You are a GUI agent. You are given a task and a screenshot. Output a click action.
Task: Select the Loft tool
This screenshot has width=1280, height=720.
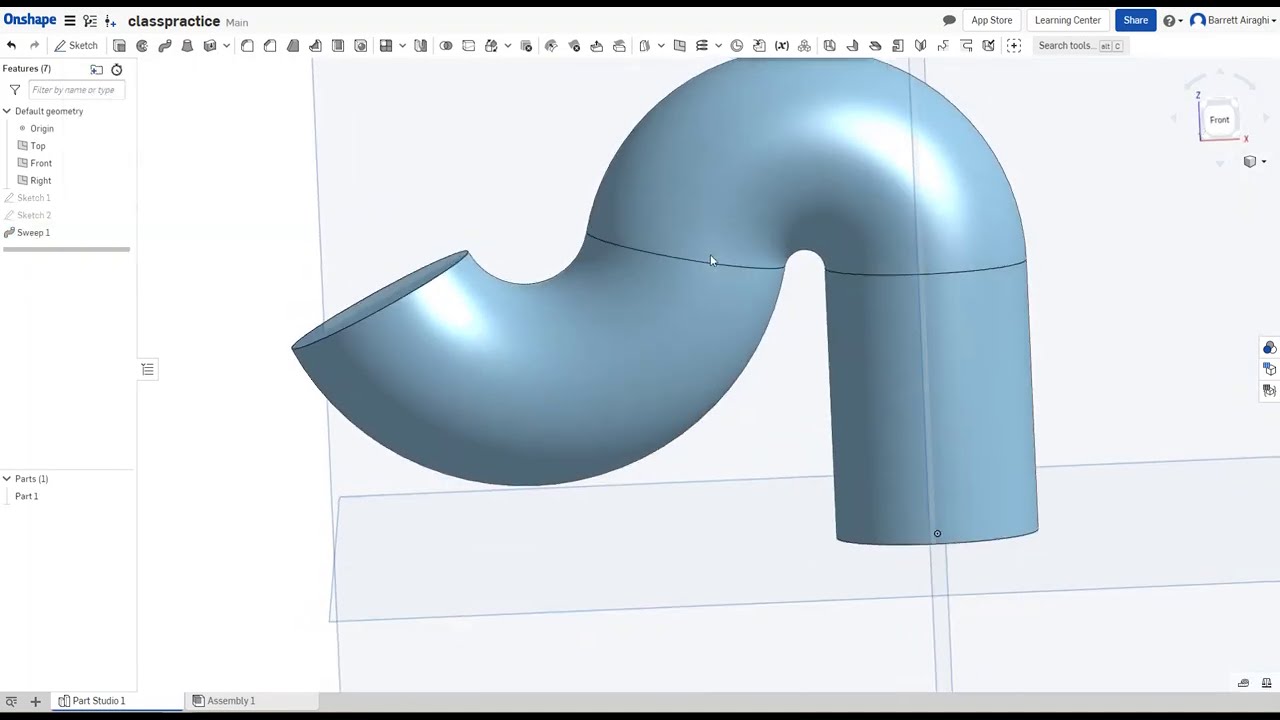point(187,46)
